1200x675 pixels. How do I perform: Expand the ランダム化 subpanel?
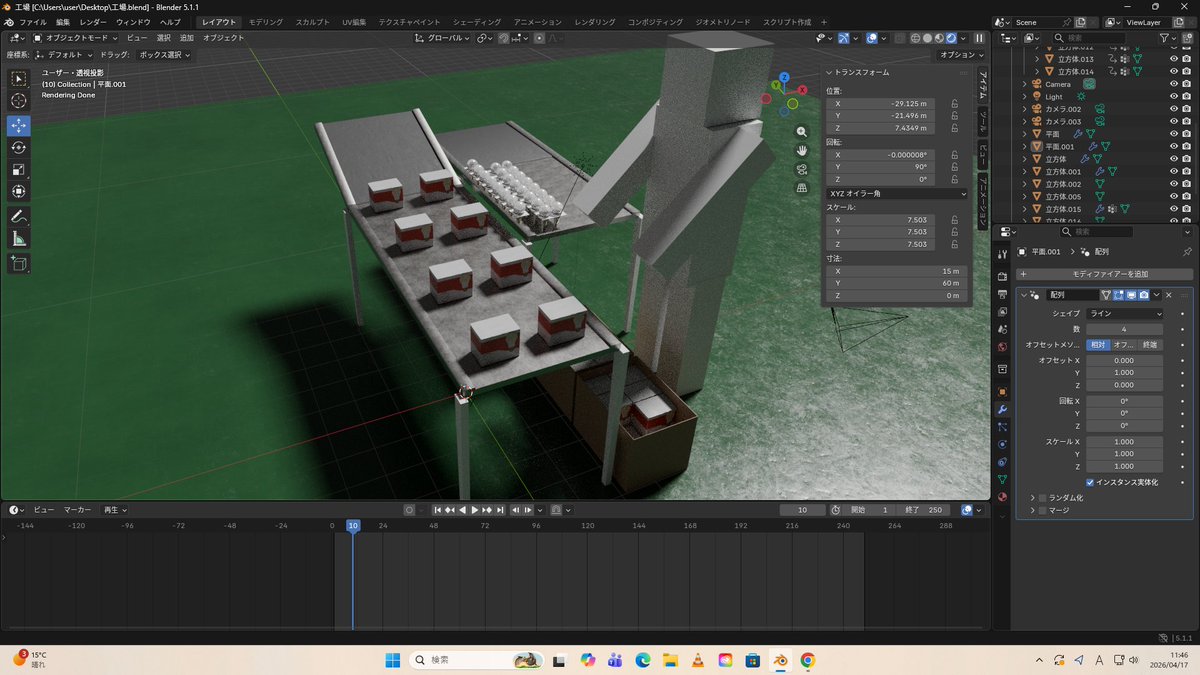pyautogui.click(x=1033, y=497)
